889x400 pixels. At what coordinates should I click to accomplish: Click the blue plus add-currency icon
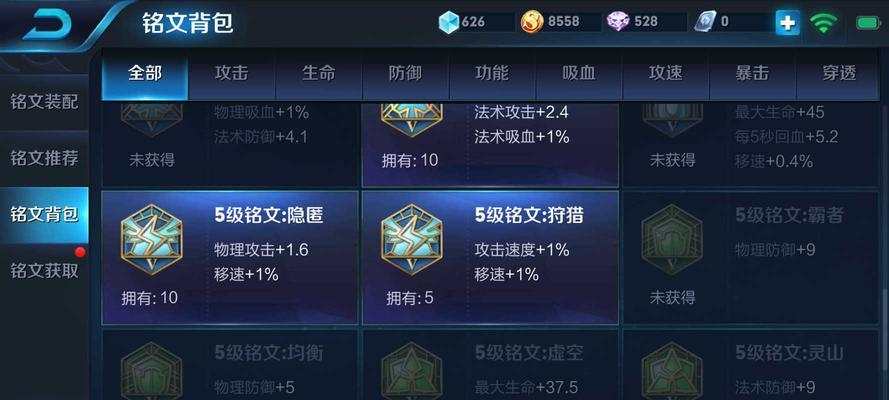(x=788, y=23)
